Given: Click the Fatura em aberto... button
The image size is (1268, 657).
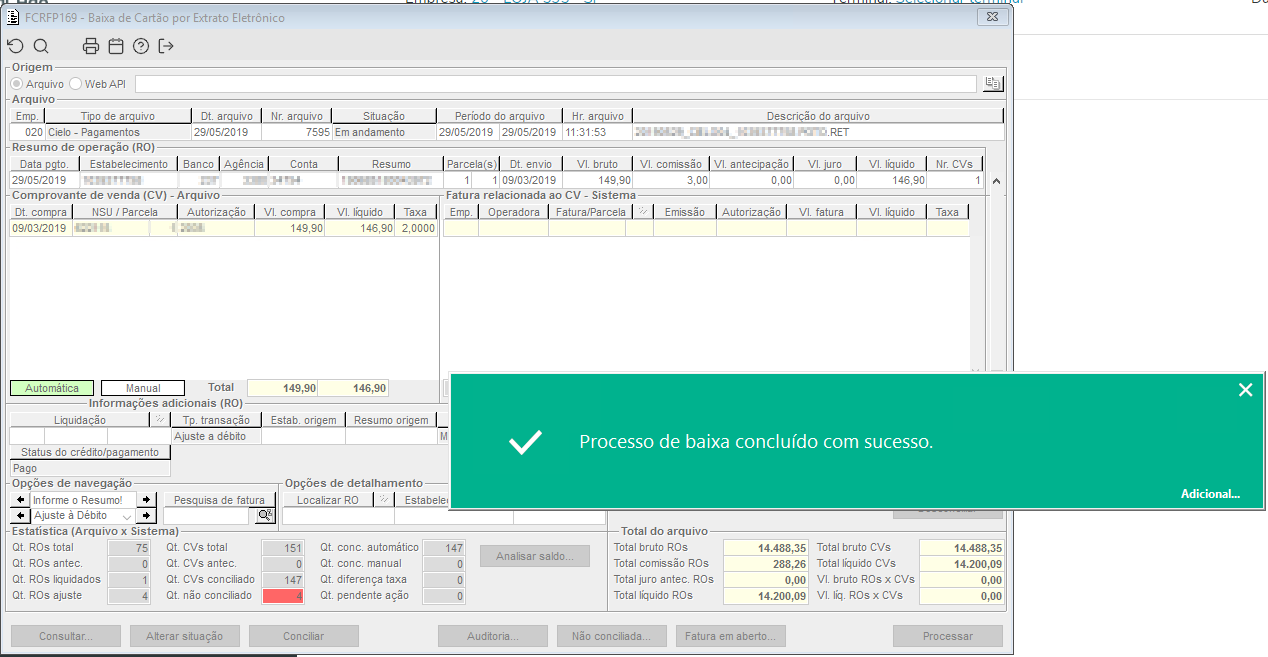Looking at the screenshot, I should [731, 636].
